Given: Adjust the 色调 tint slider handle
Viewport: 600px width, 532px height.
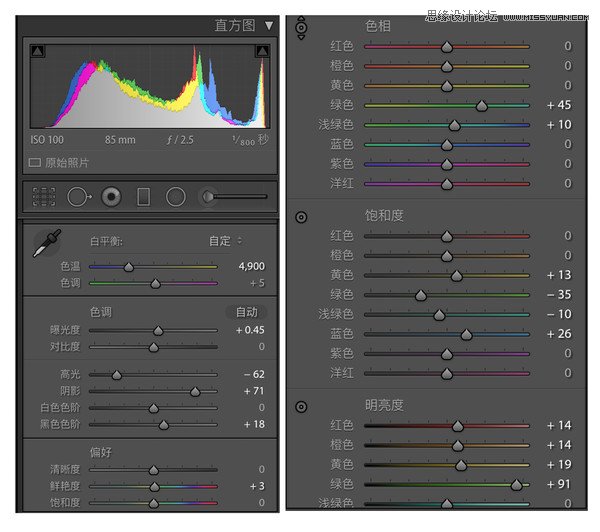Looking at the screenshot, I should coord(155,284).
